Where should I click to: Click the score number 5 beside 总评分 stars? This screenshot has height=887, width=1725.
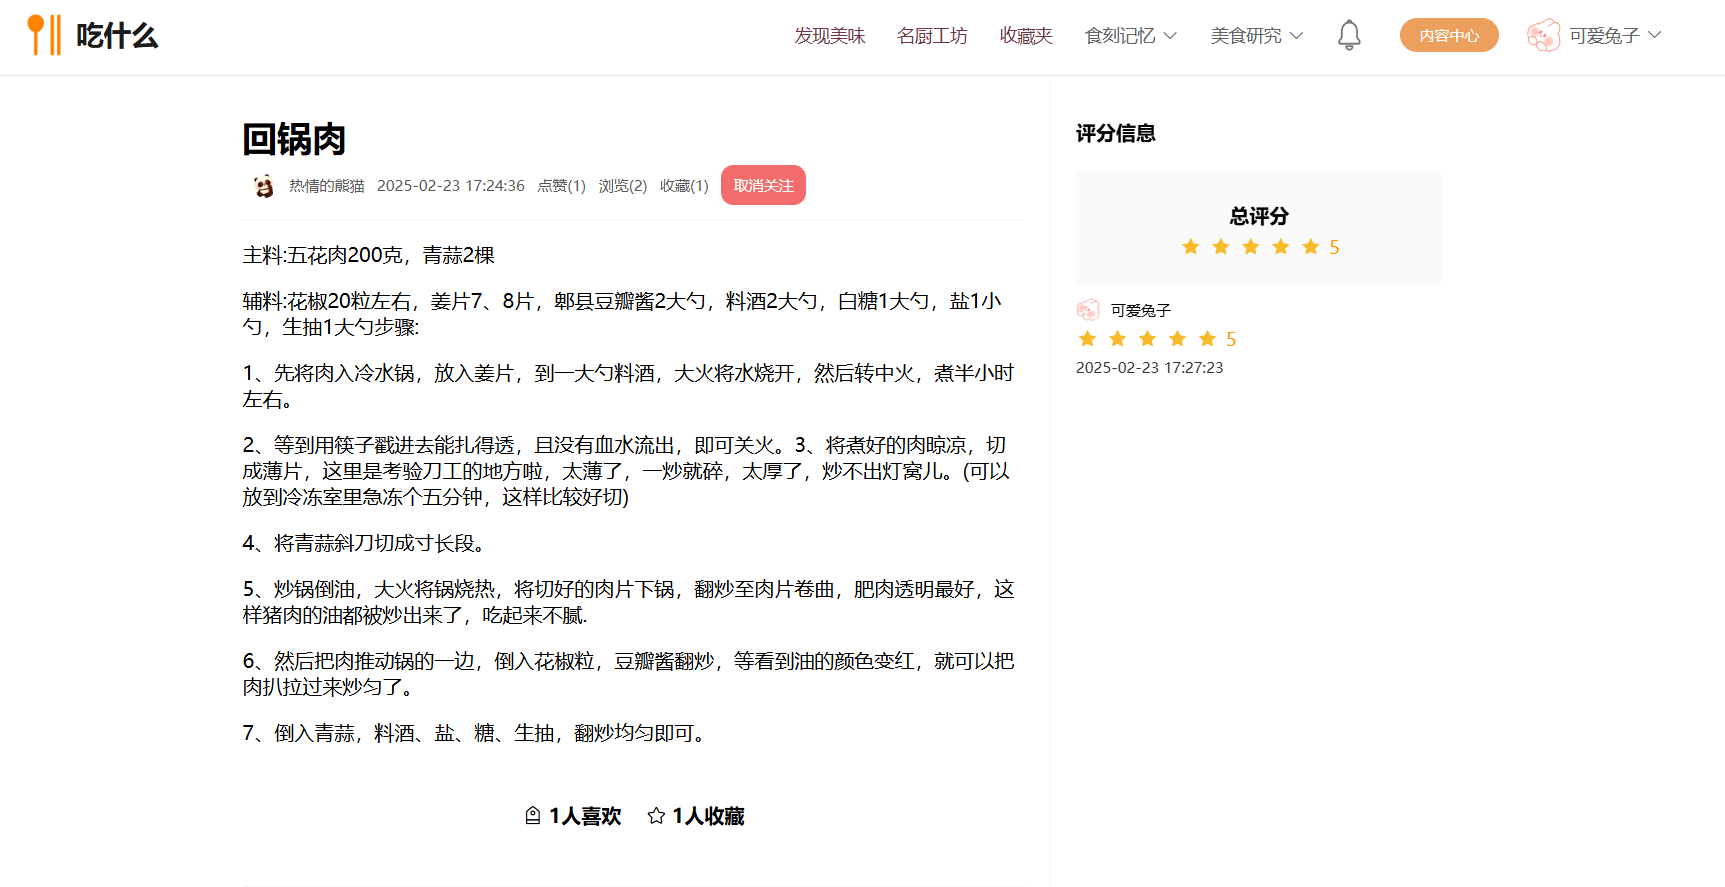[1334, 247]
